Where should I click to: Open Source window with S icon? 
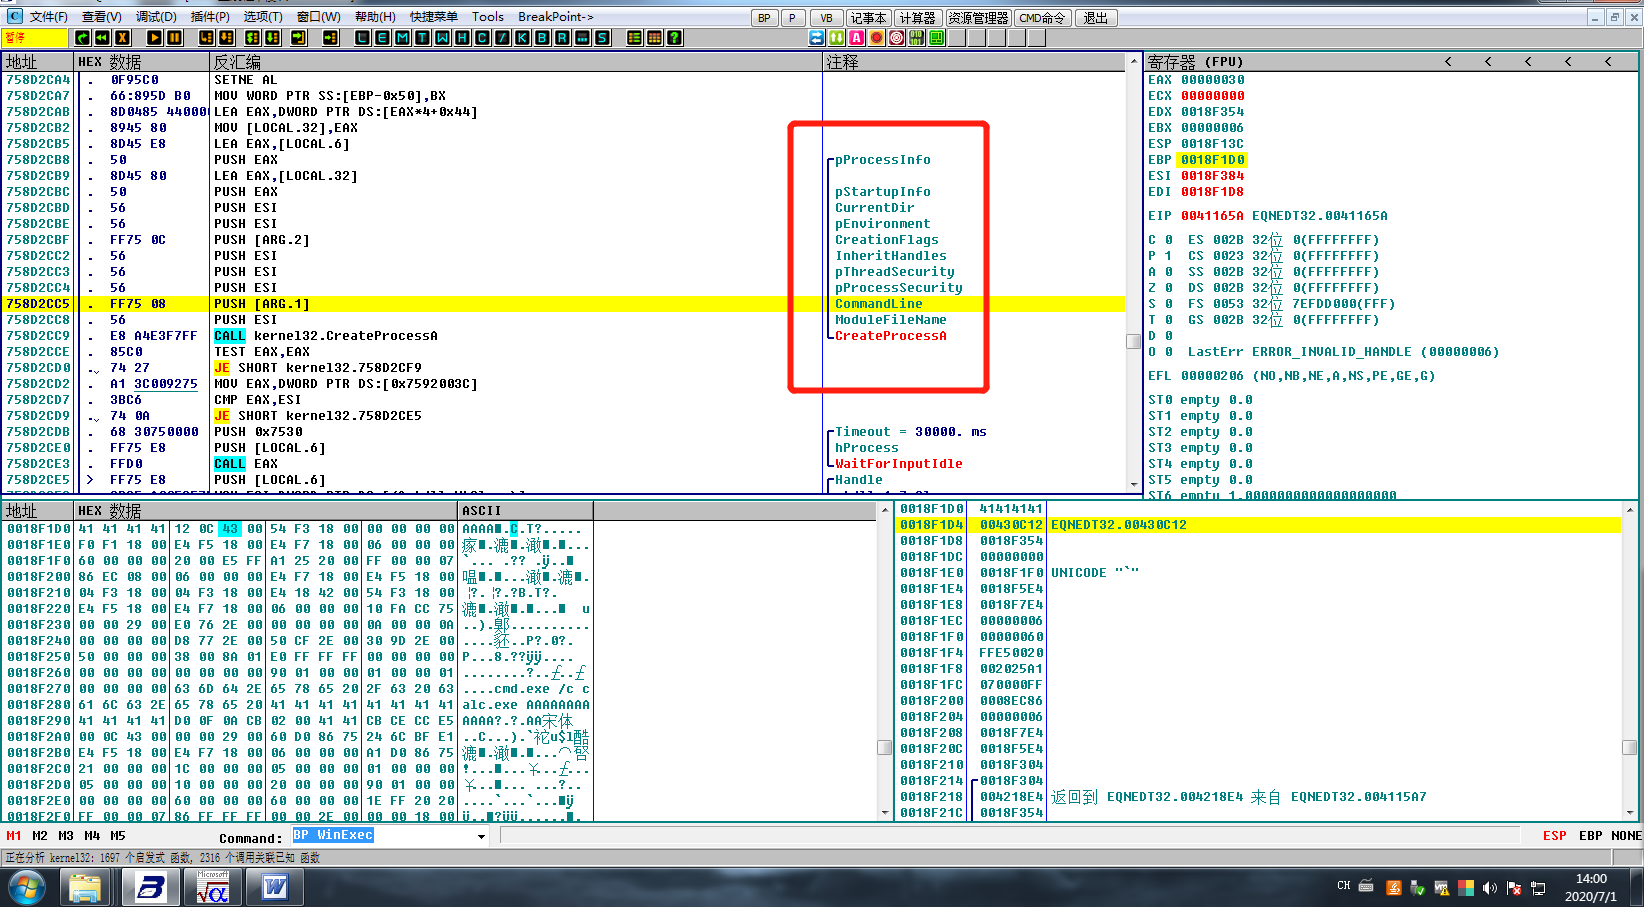tap(602, 38)
